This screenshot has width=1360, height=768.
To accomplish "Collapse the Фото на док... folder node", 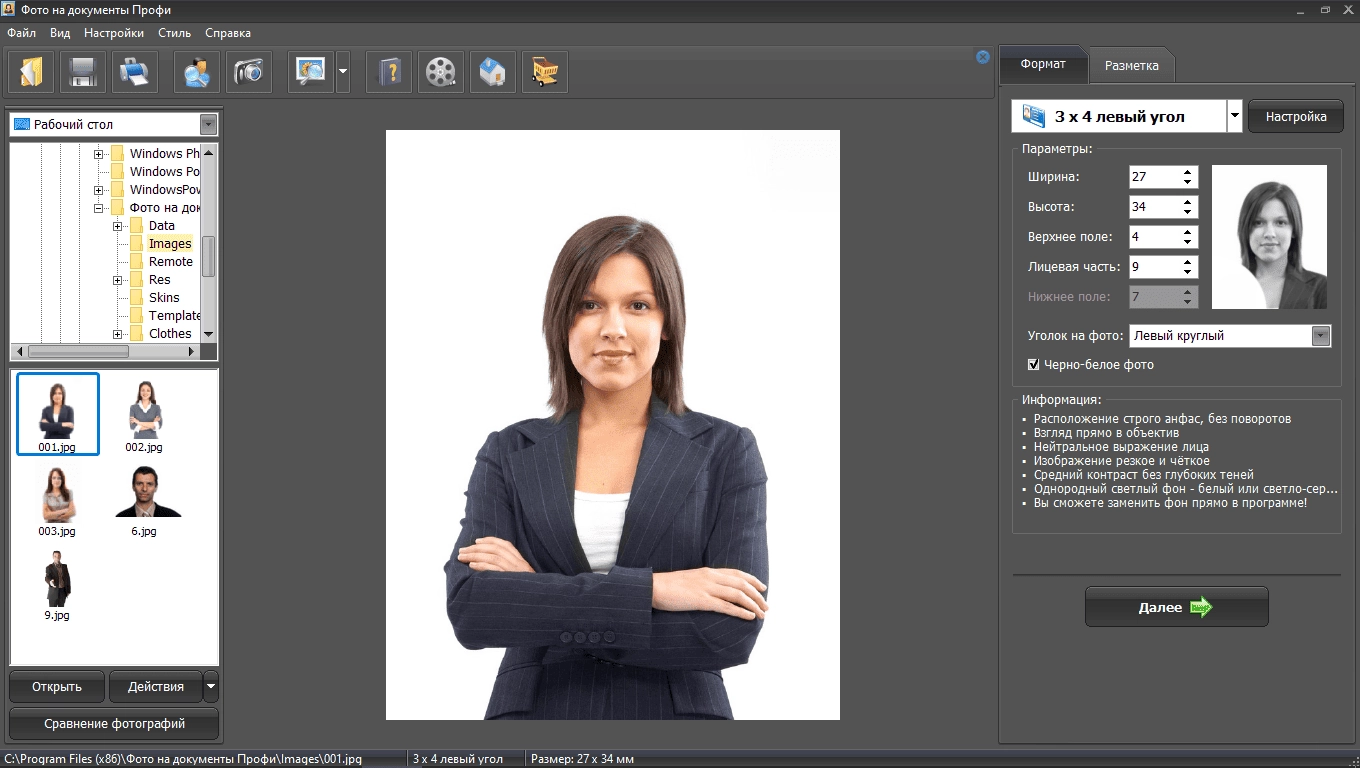I will (x=99, y=208).
